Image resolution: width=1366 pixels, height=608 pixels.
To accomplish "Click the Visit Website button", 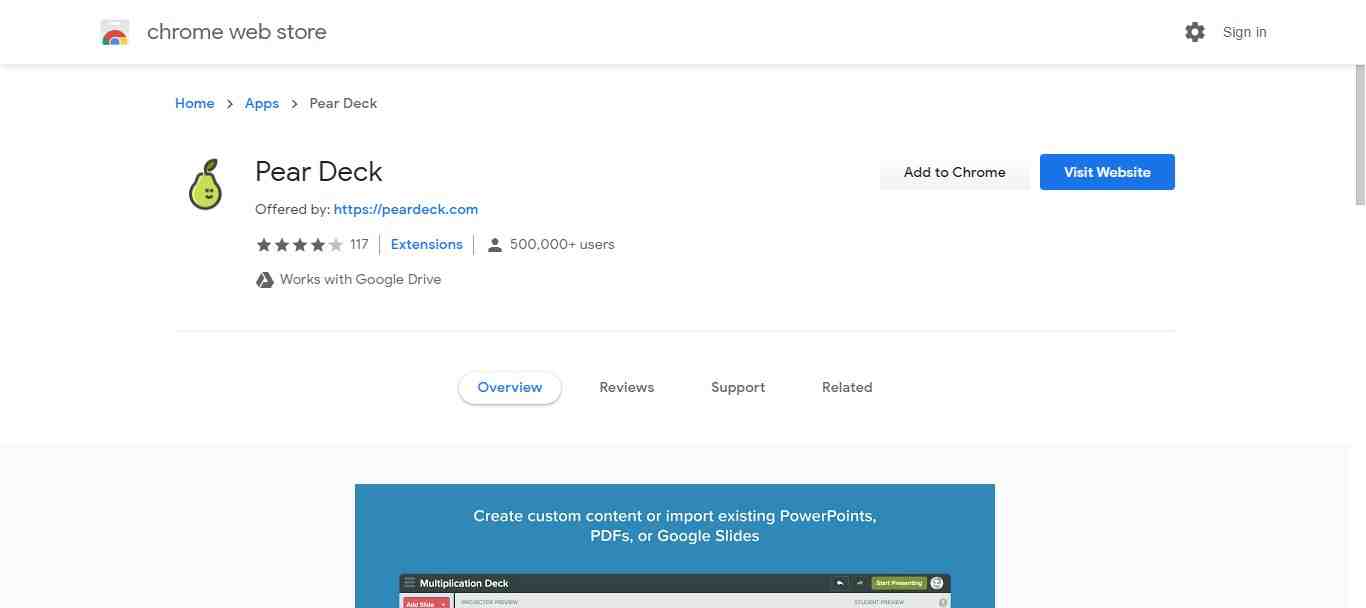I will tap(1106, 172).
